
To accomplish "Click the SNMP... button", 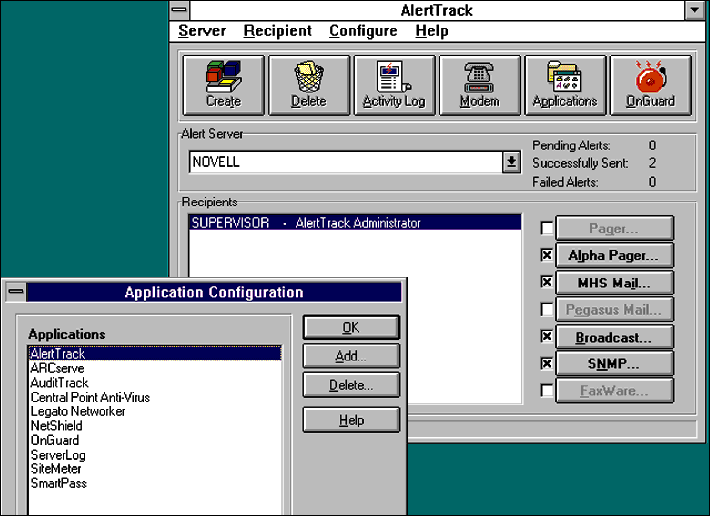I will coord(614,364).
